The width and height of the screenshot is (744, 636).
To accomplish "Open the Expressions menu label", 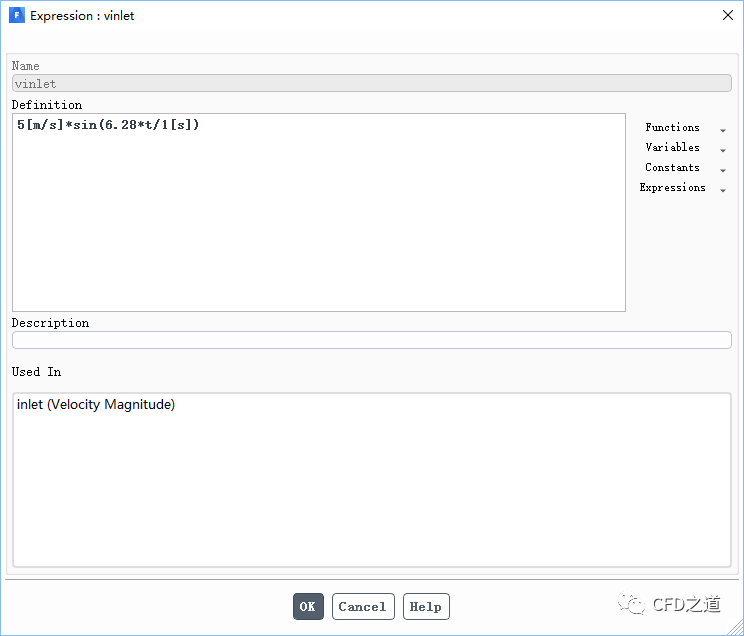I will (672, 188).
